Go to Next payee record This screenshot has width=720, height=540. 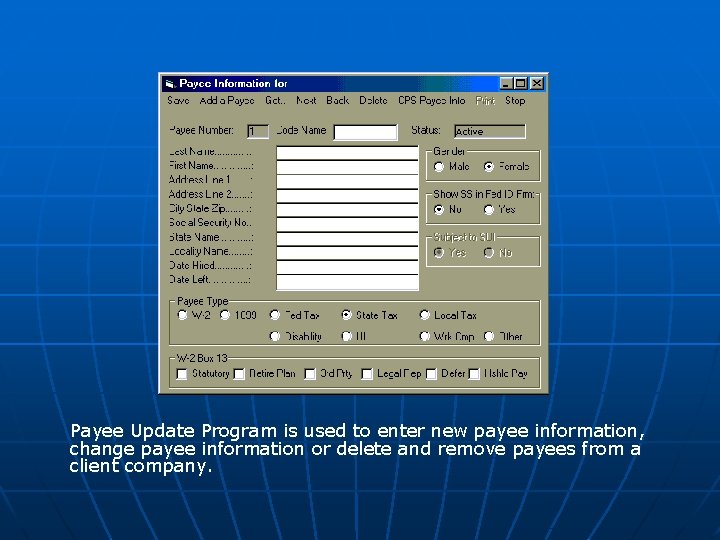(306, 100)
